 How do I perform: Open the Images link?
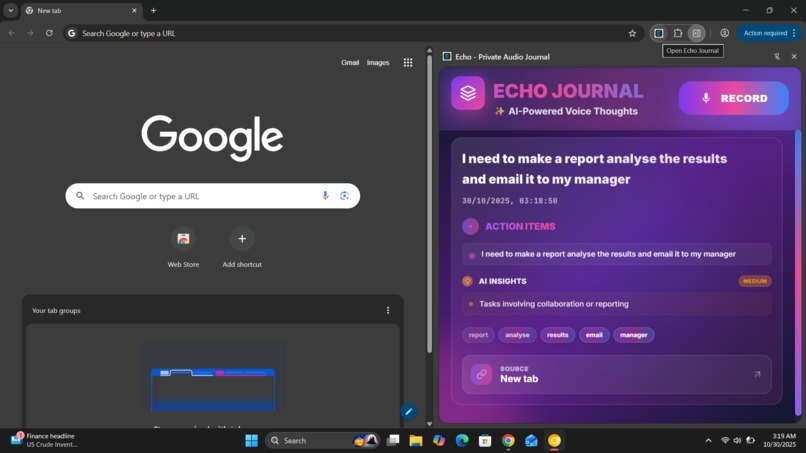click(378, 63)
